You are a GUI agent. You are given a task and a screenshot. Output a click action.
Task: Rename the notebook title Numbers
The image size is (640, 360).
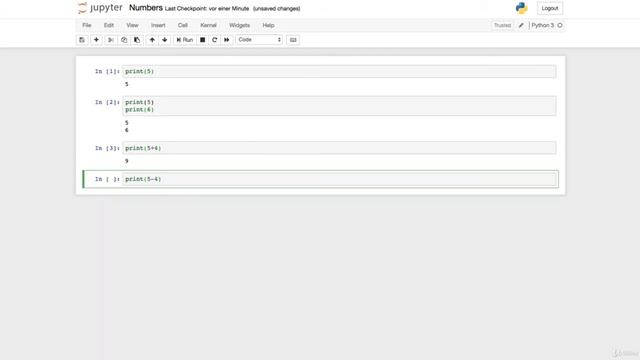pyautogui.click(x=146, y=8)
